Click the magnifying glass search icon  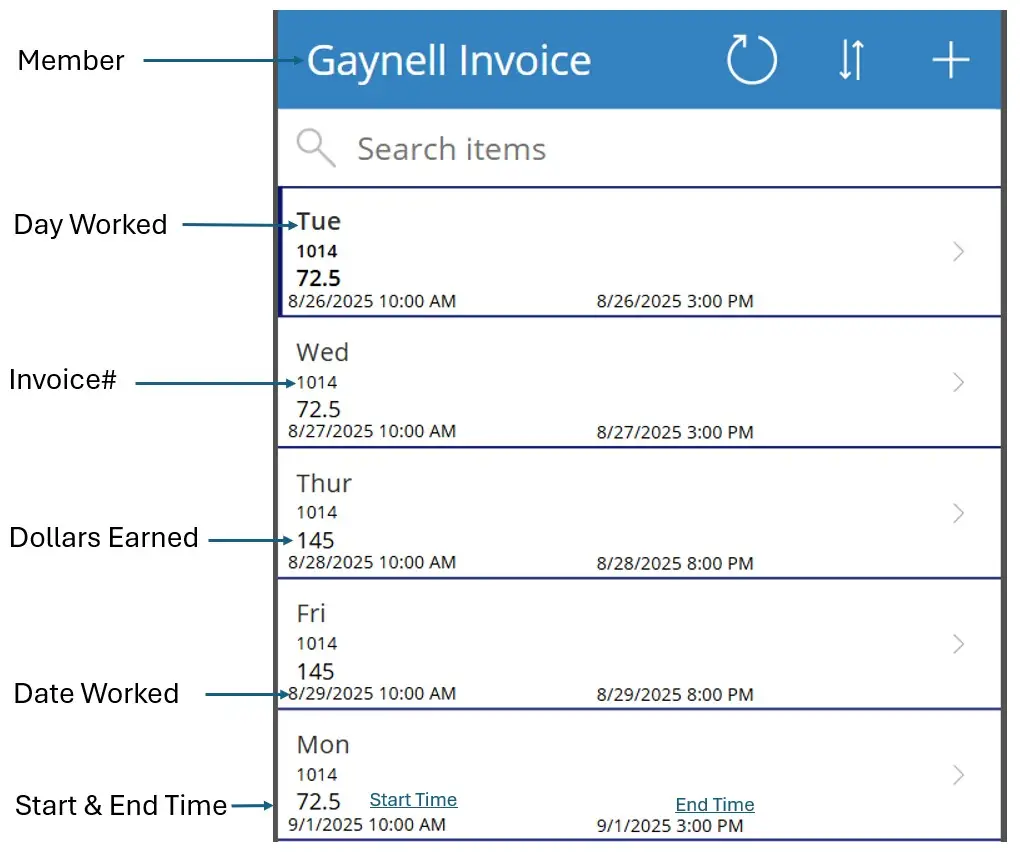click(316, 149)
